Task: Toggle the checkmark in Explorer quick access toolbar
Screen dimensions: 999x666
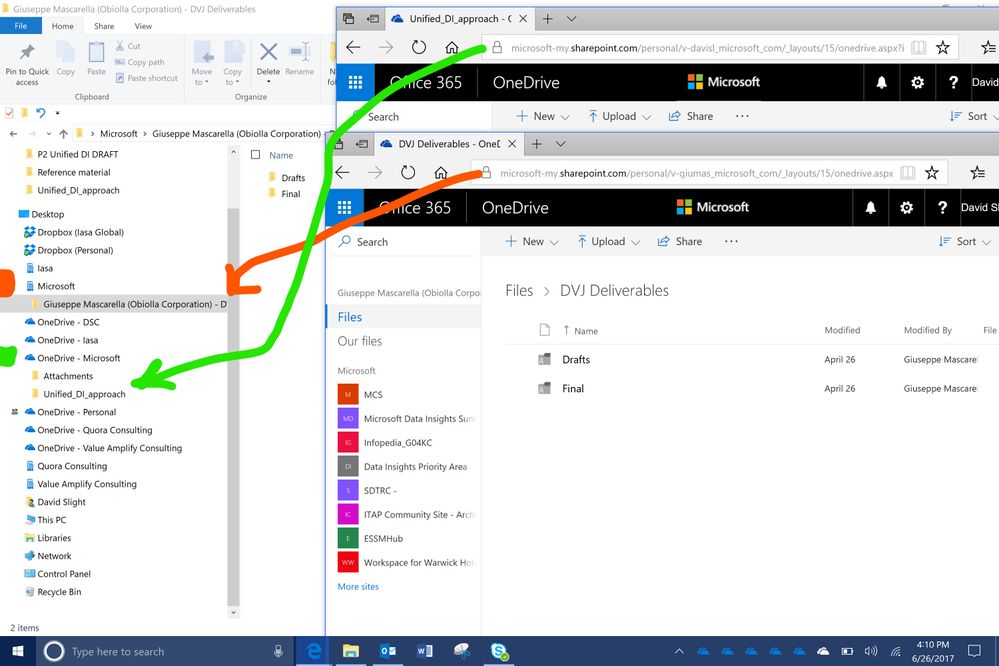Action: pos(9,113)
